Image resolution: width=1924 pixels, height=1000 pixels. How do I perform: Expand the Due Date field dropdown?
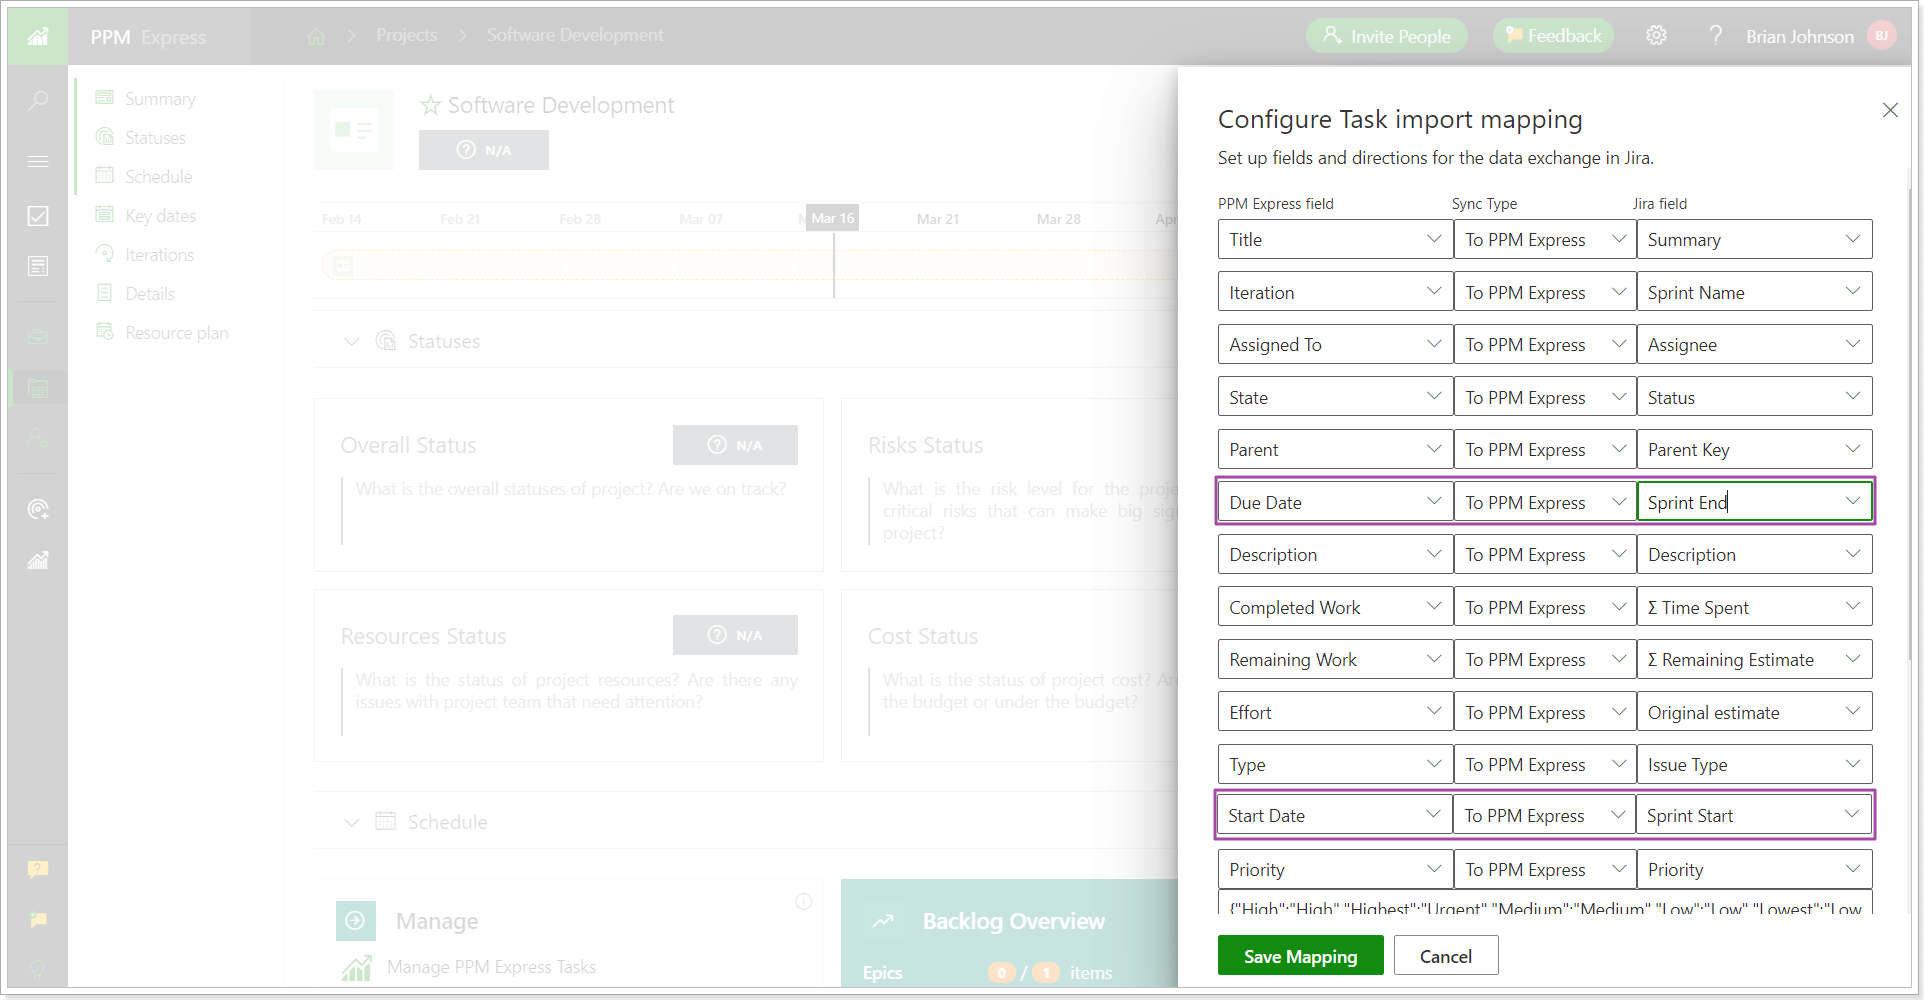[1434, 501]
